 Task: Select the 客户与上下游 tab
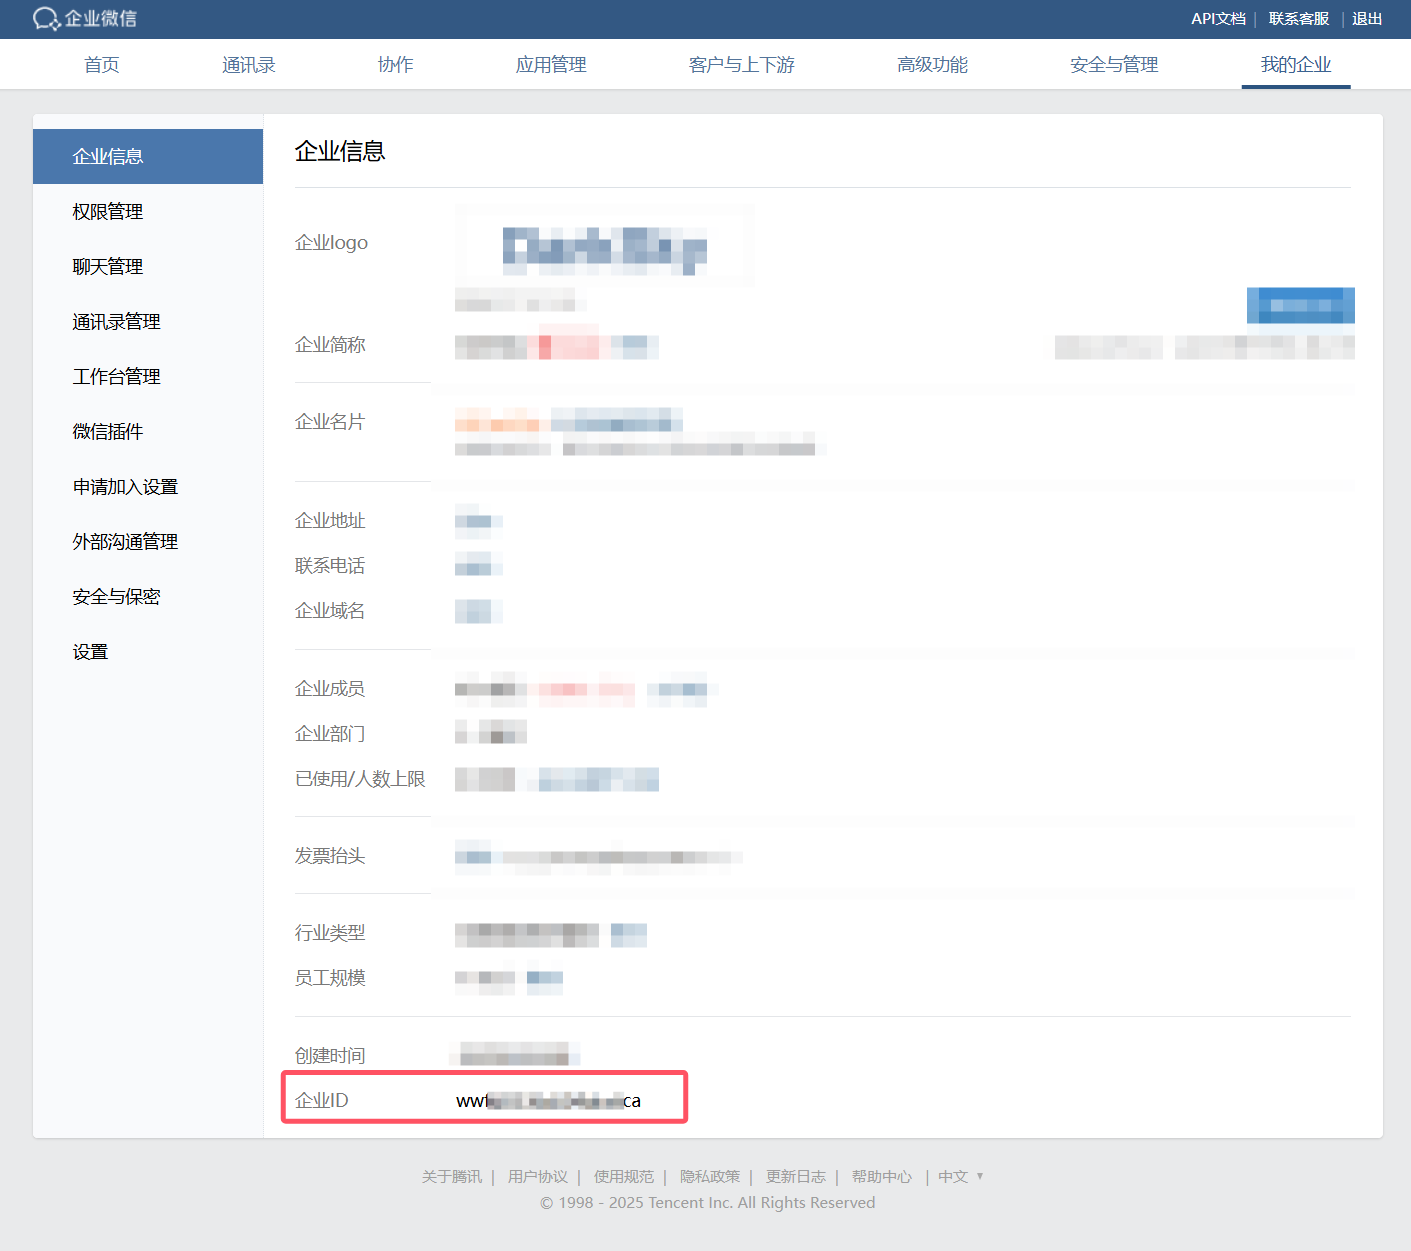(741, 65)
